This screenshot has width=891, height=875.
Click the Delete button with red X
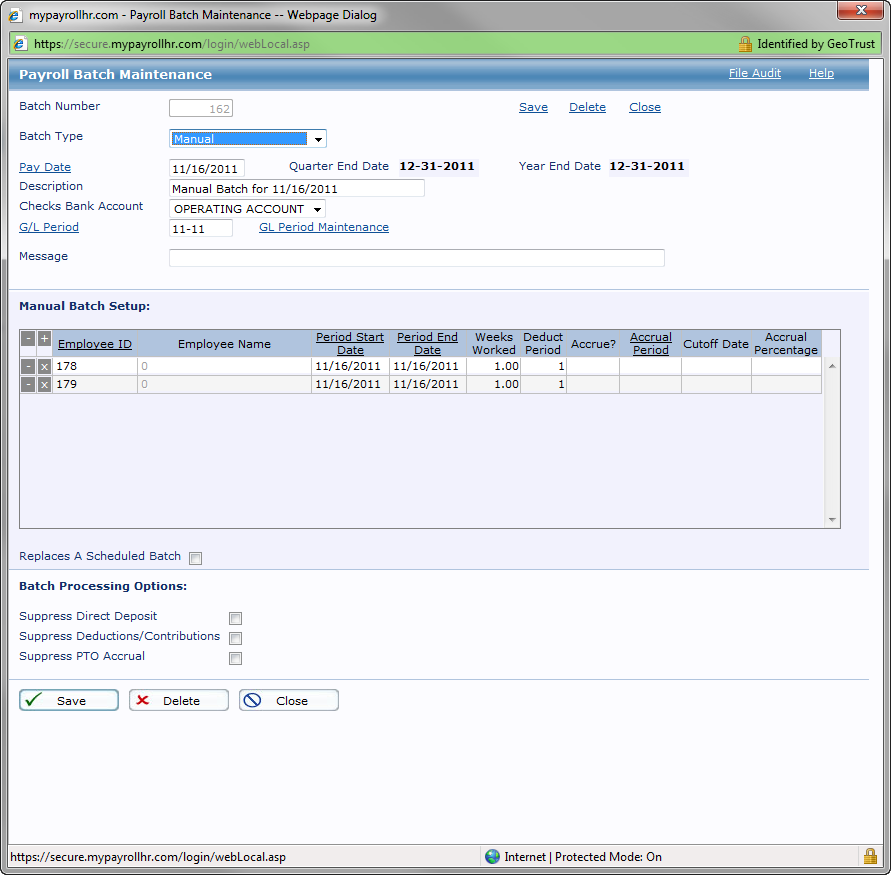pos(179,701)
